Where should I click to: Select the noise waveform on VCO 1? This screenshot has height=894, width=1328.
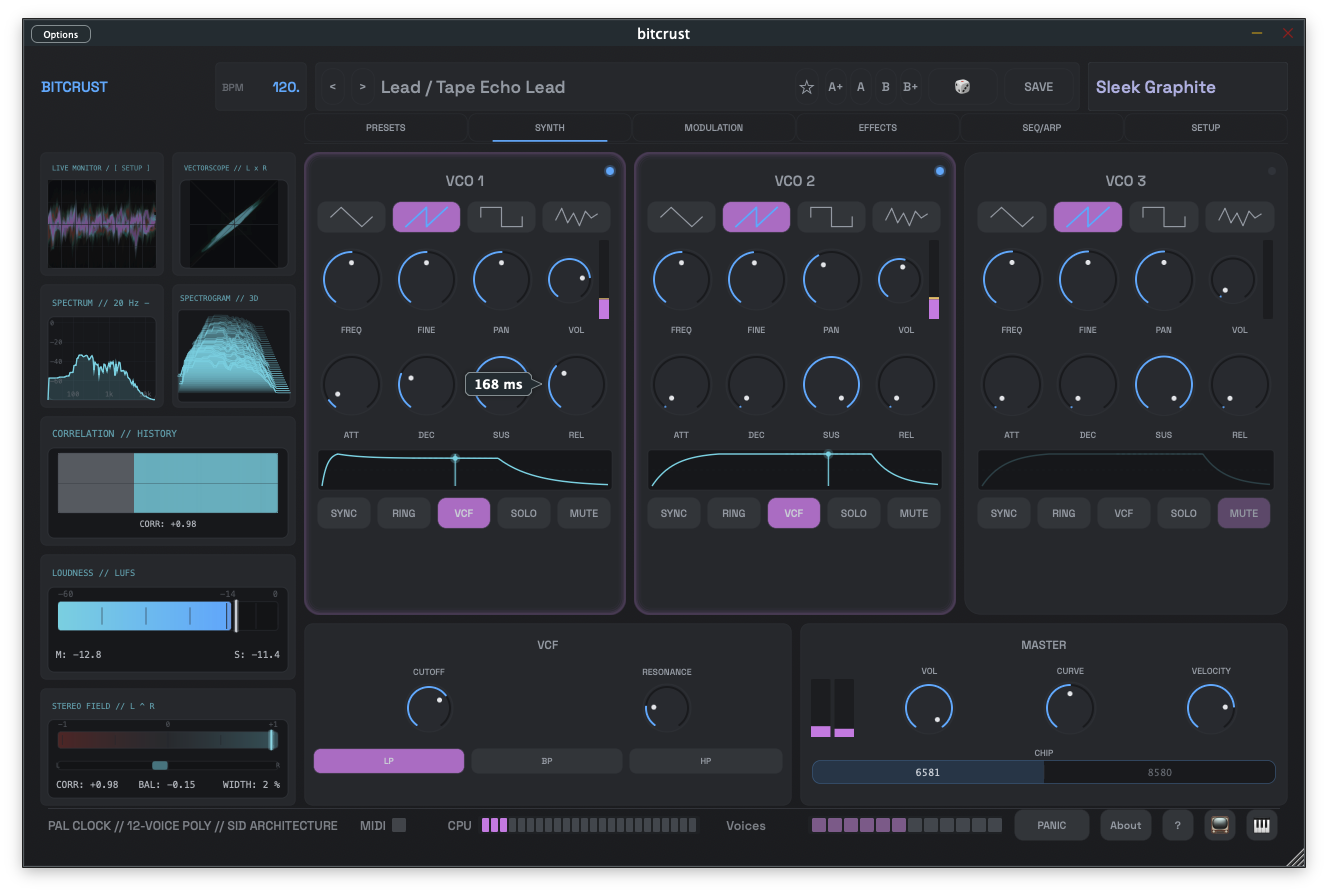pos(576,216)
